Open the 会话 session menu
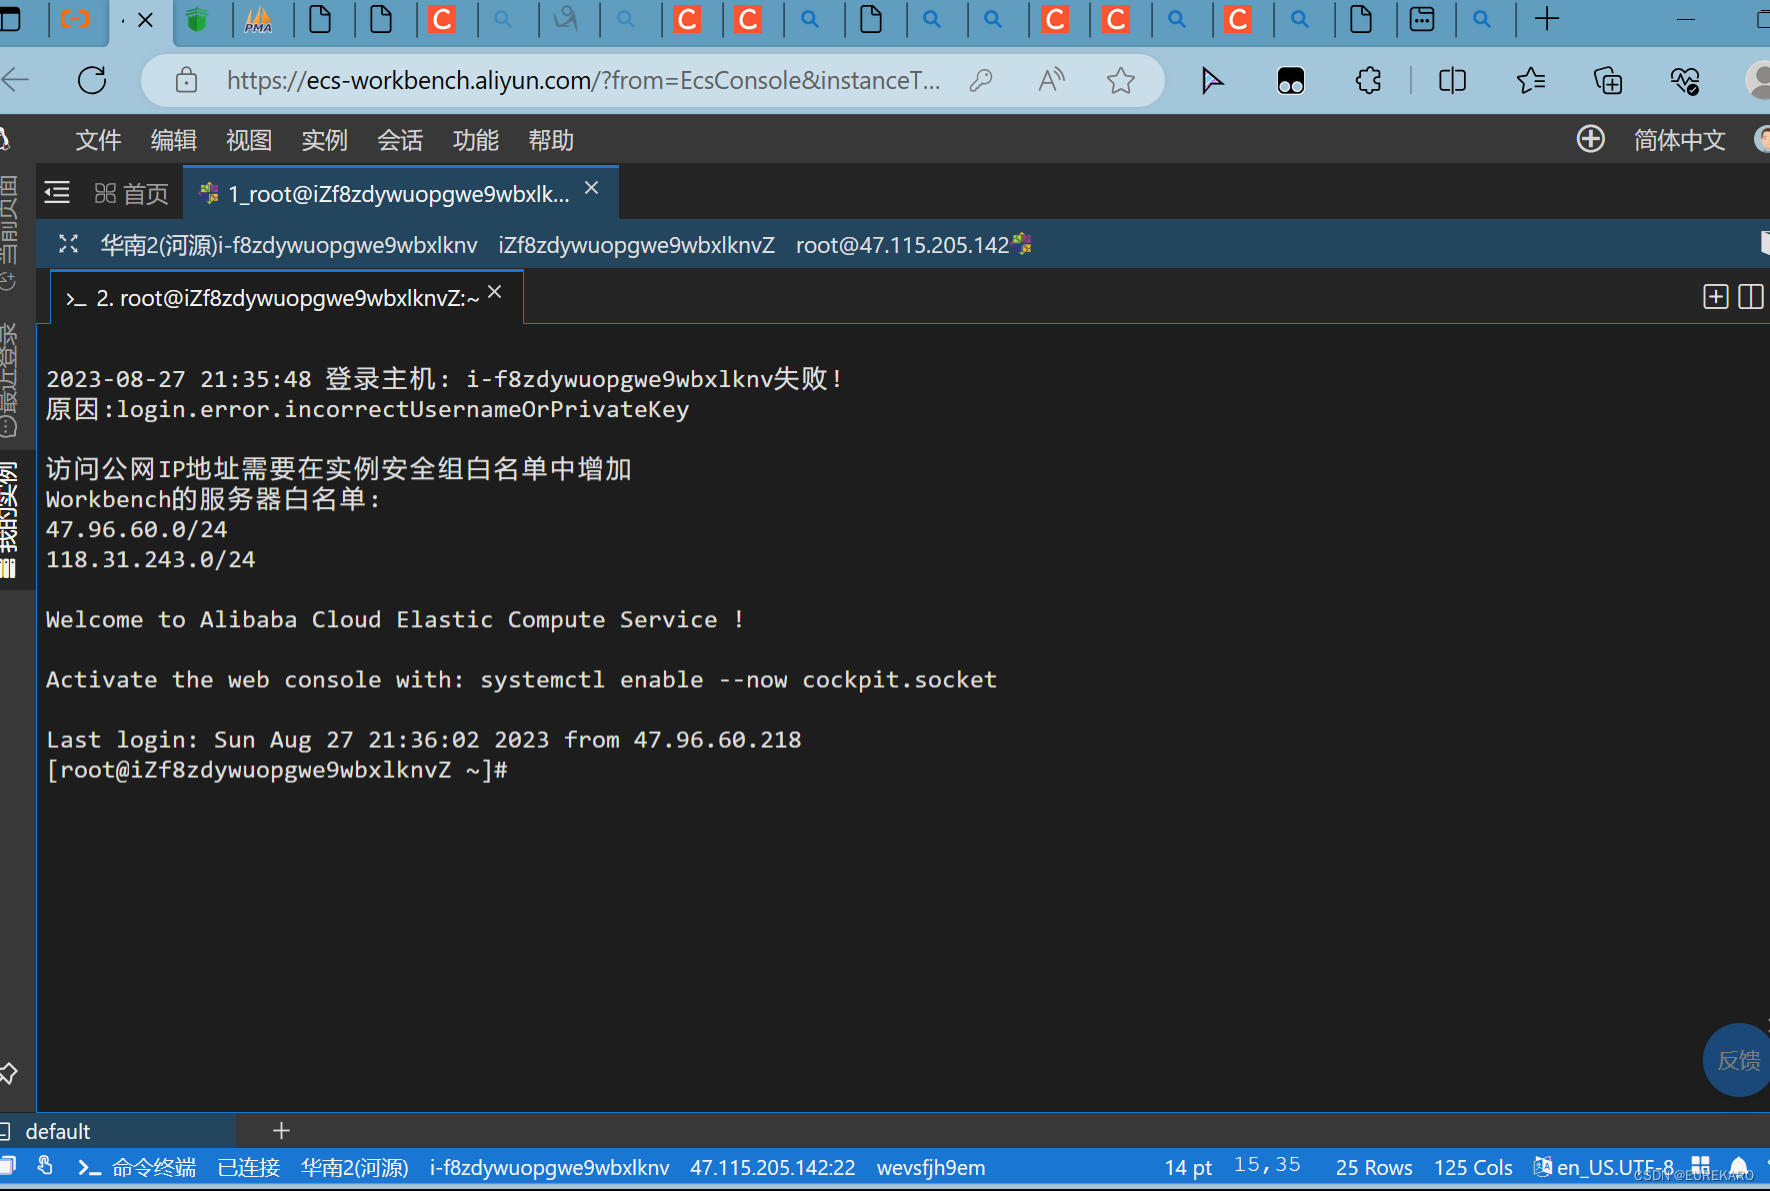The width and height of the screenshot is (1770, 1191). [400, 140]
